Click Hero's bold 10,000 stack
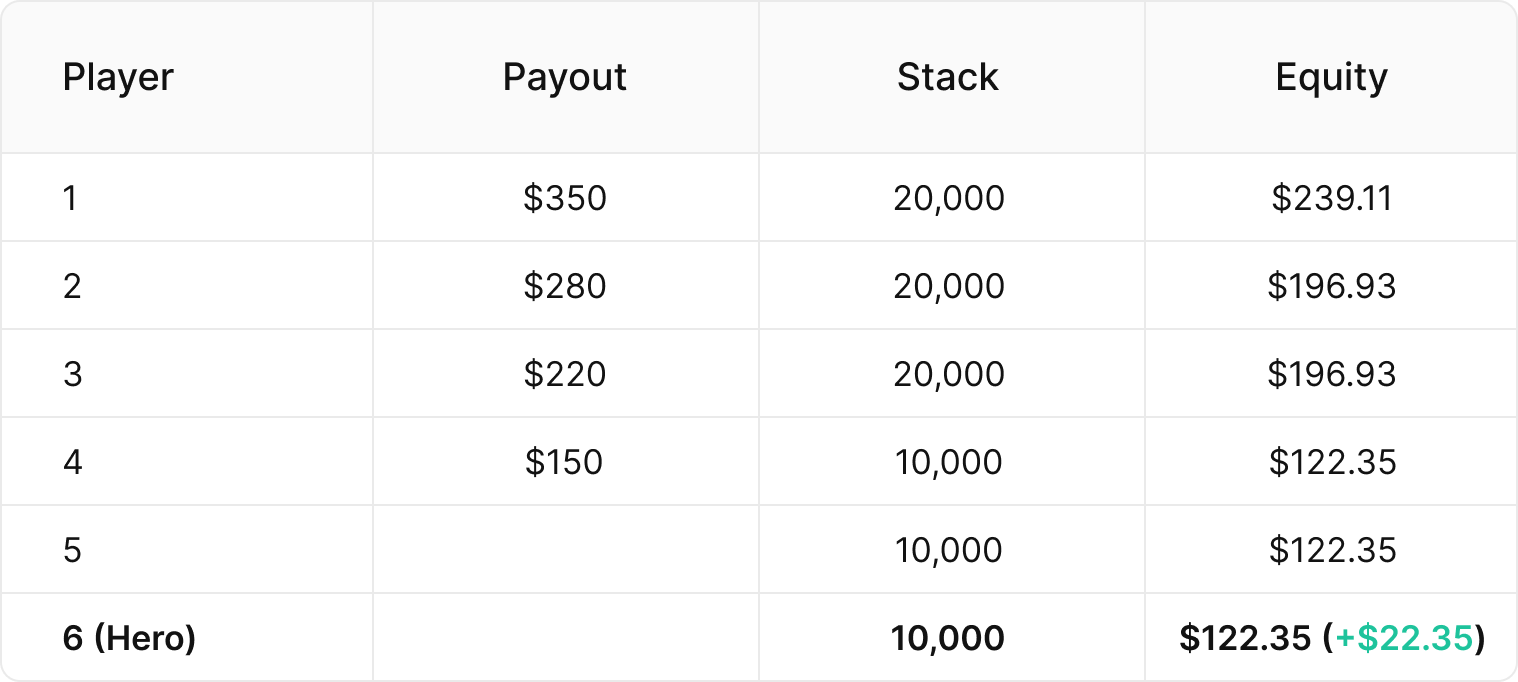 click(x=948, y=638)
